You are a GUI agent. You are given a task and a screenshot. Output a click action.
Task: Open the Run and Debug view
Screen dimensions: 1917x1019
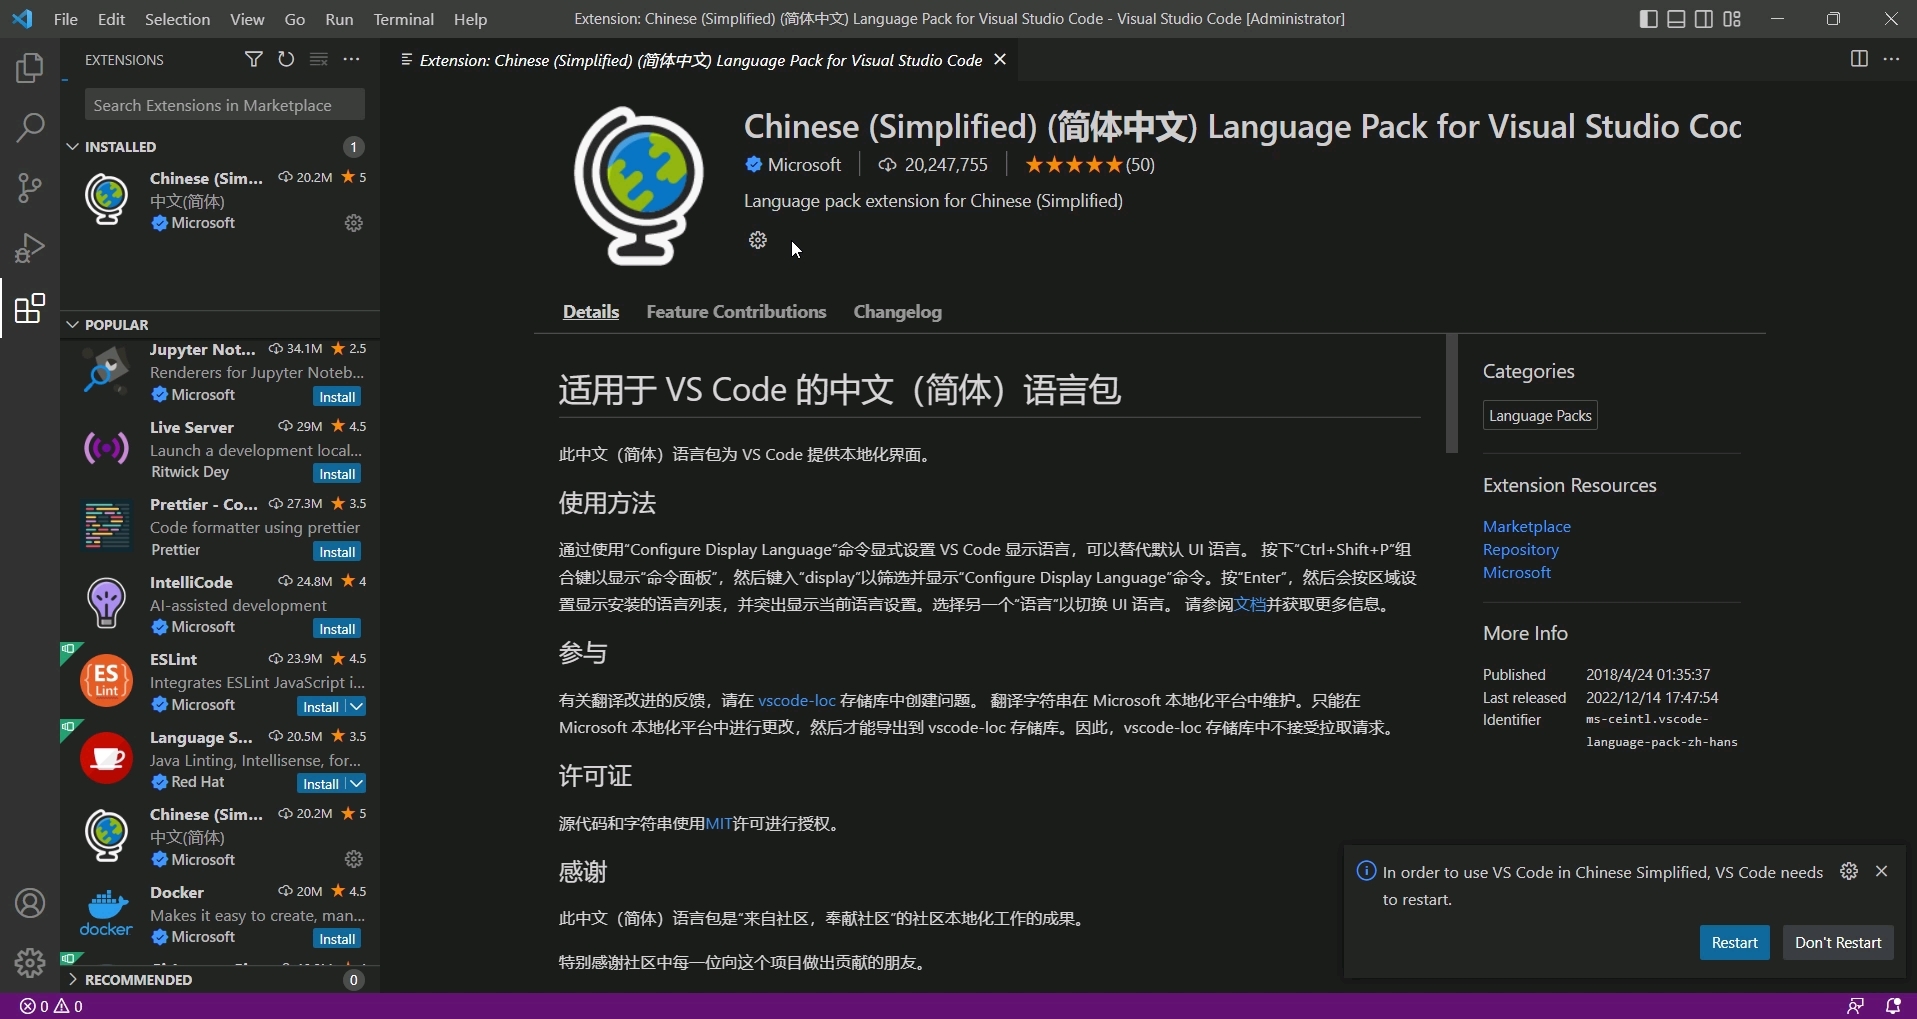pos(30,247)
